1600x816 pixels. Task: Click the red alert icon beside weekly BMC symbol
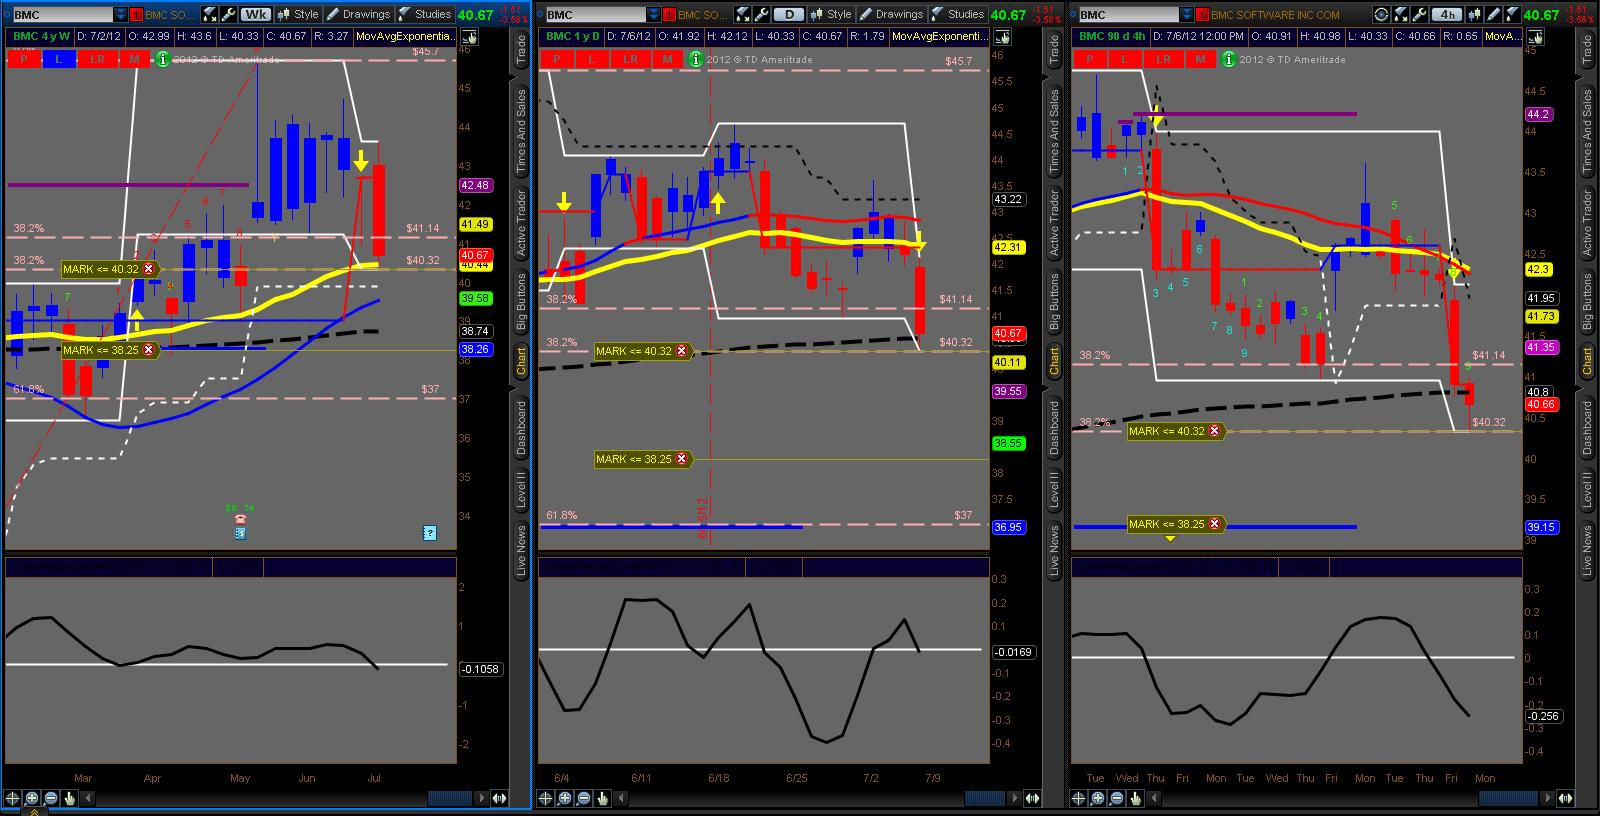click(137, 14)
